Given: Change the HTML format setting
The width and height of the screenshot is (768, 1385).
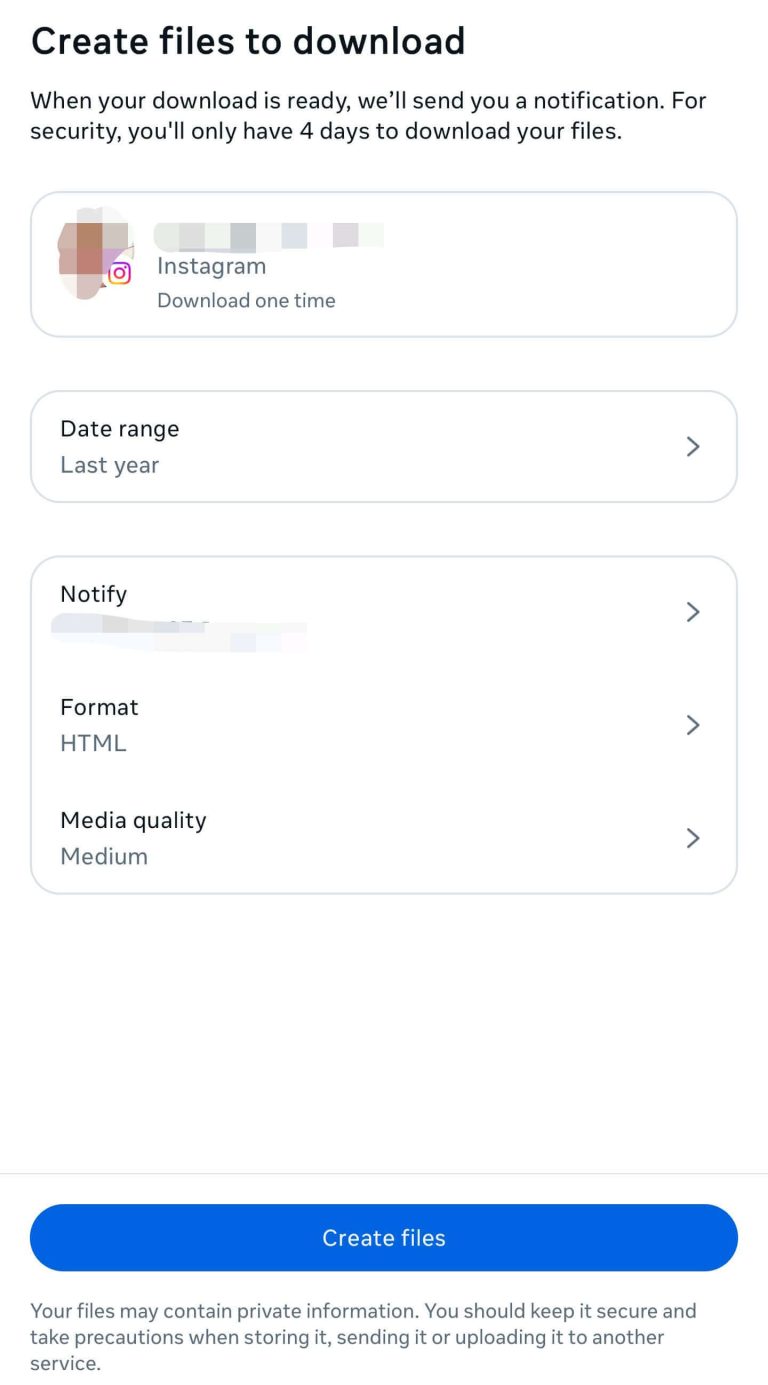Looking at the screenshot, I should click(384, 725).
